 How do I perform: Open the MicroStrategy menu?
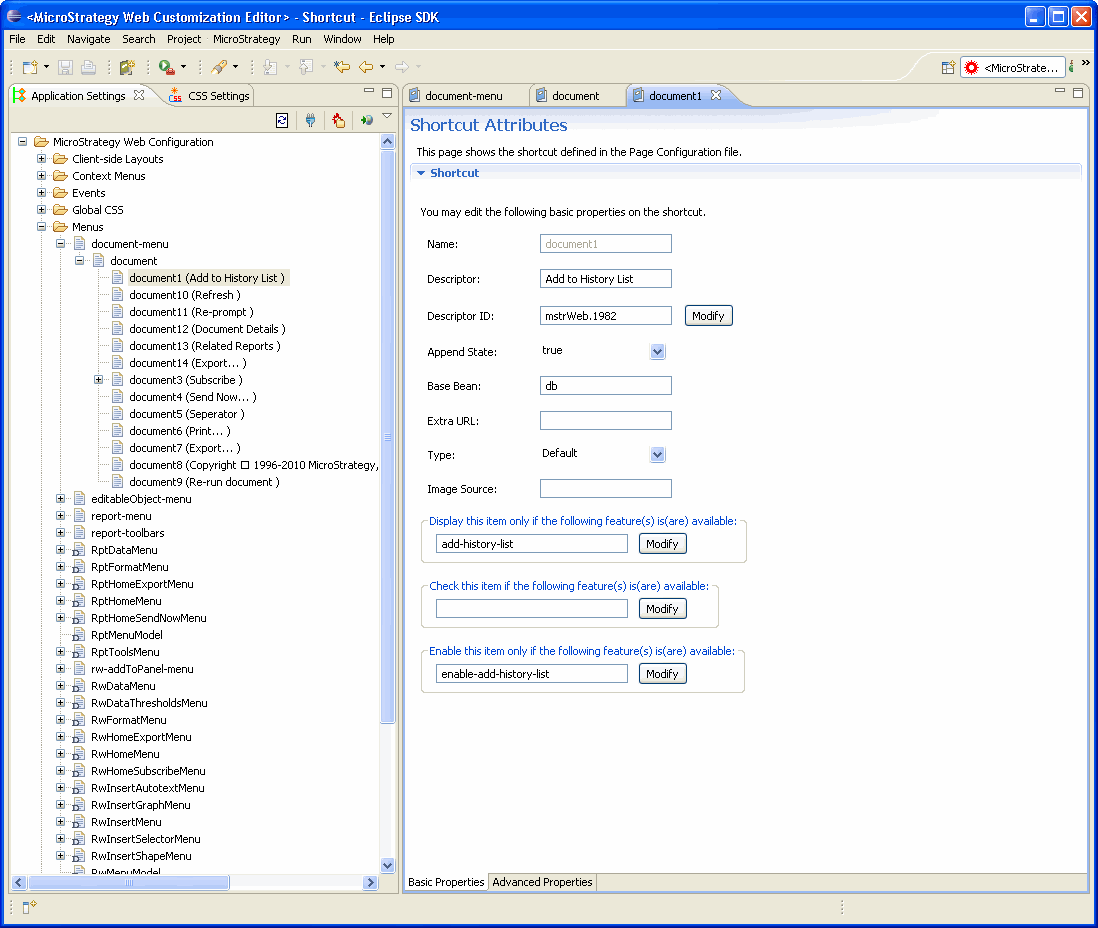coord(246,39)
